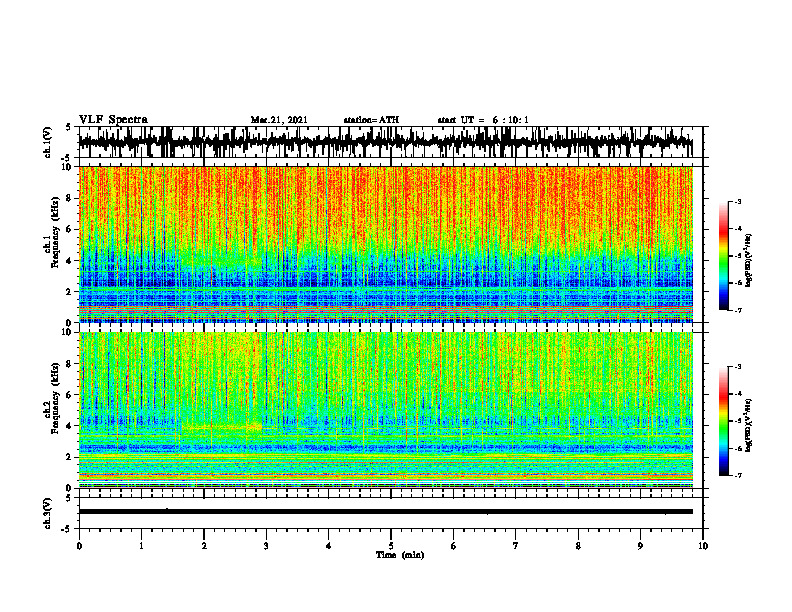Screen dimensions: 792x612
Task: Click time axis tick label "8"
Action: [578, 546]
